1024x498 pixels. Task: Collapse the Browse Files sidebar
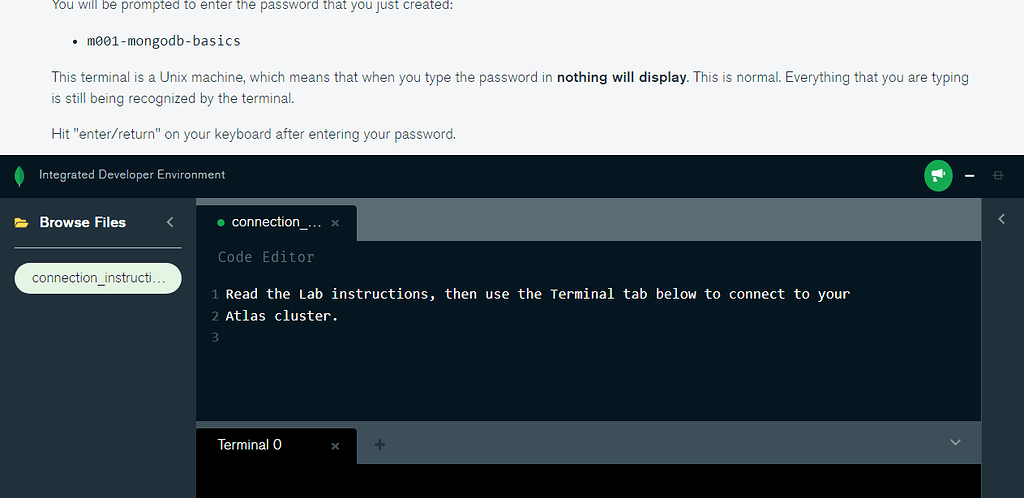[x=170, y=222]
